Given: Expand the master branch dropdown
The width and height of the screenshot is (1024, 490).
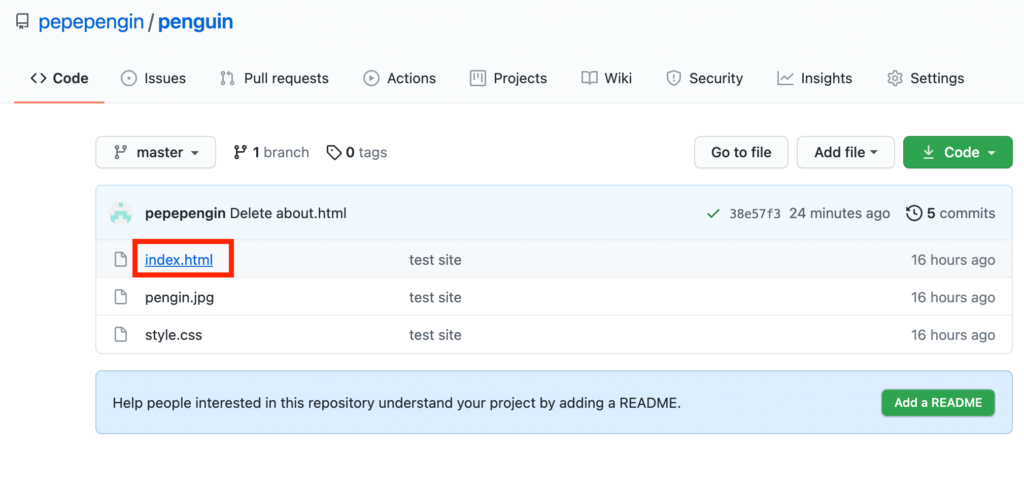Looking at the screenshot, I should click(155, 152).
